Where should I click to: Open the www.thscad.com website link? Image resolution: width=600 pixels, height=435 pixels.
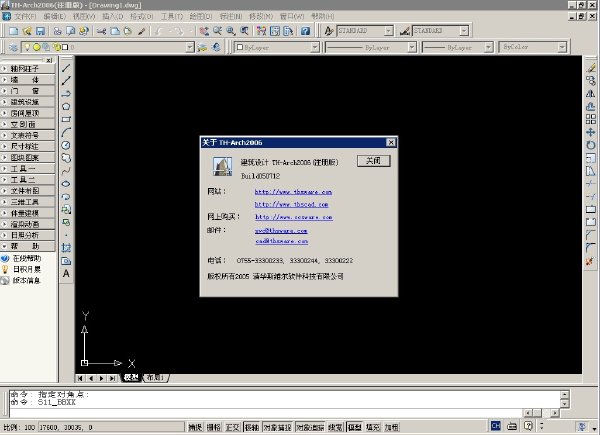(292, 205)
